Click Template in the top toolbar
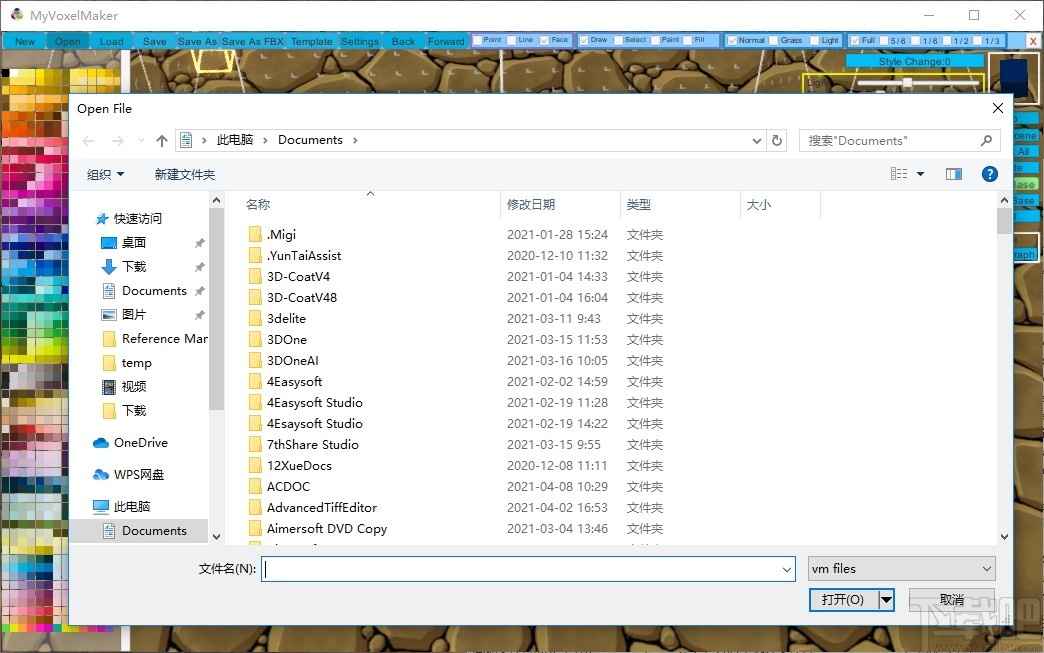 point(311,41)
